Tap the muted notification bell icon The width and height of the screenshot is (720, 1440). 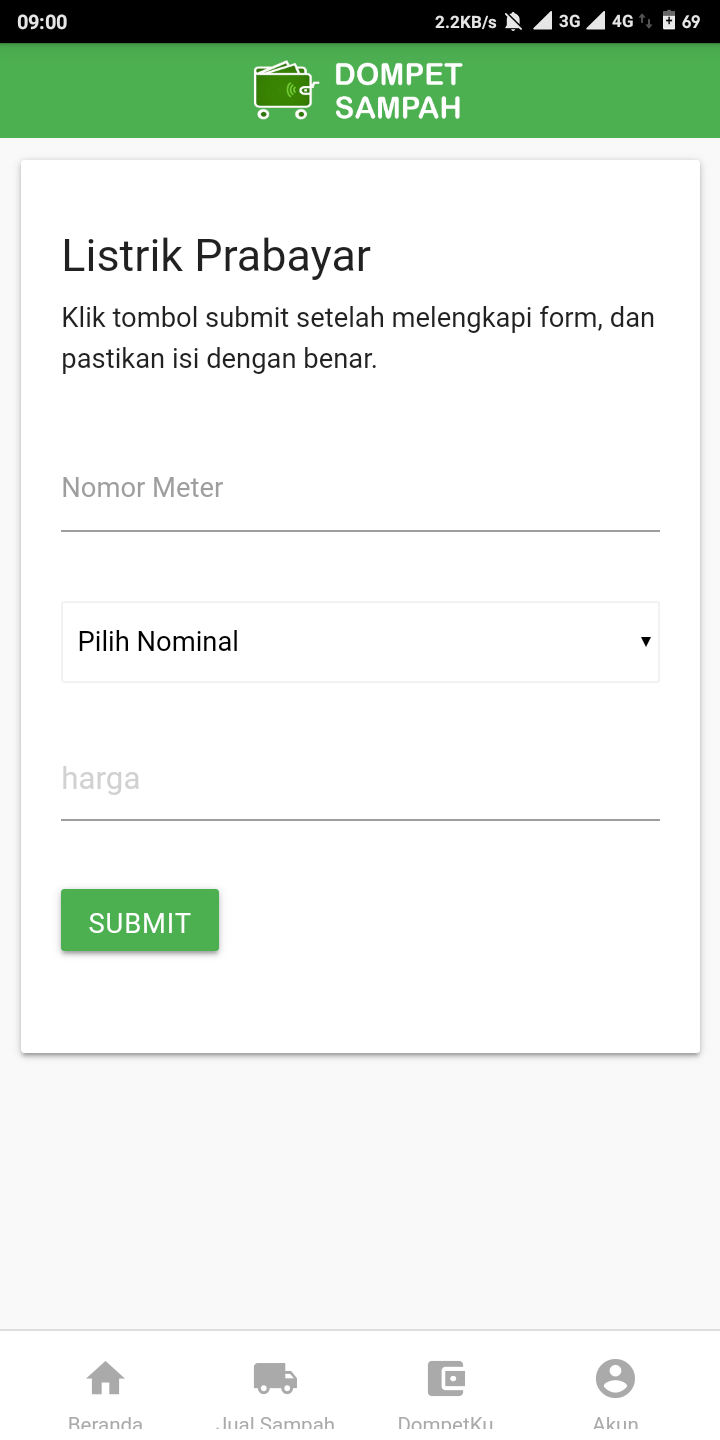point(514,21)
